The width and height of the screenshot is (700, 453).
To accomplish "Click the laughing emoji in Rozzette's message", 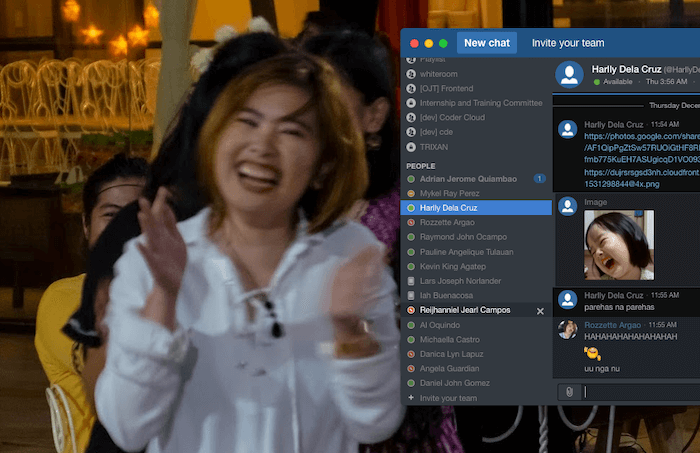I will point(592,353).
